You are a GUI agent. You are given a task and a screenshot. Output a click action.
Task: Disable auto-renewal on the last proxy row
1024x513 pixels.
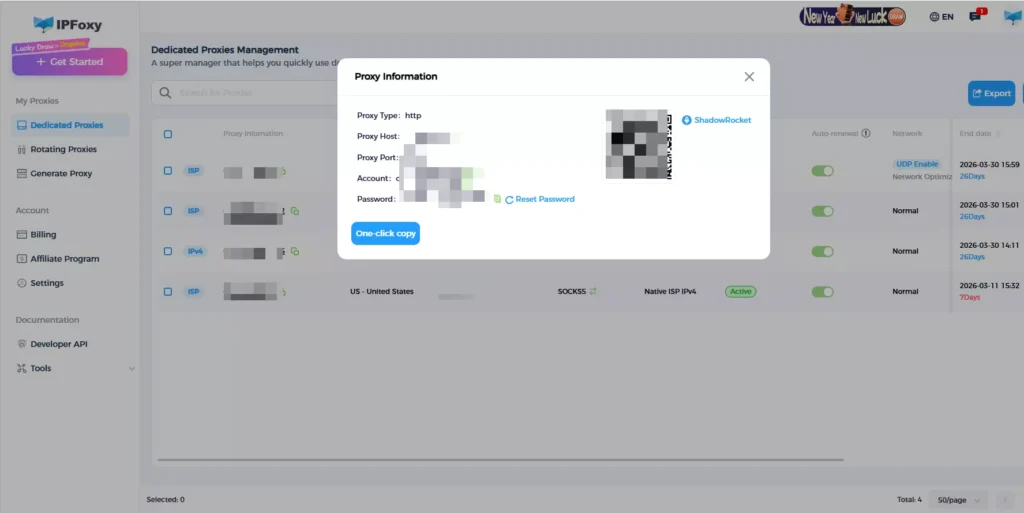tap(822, 292)
